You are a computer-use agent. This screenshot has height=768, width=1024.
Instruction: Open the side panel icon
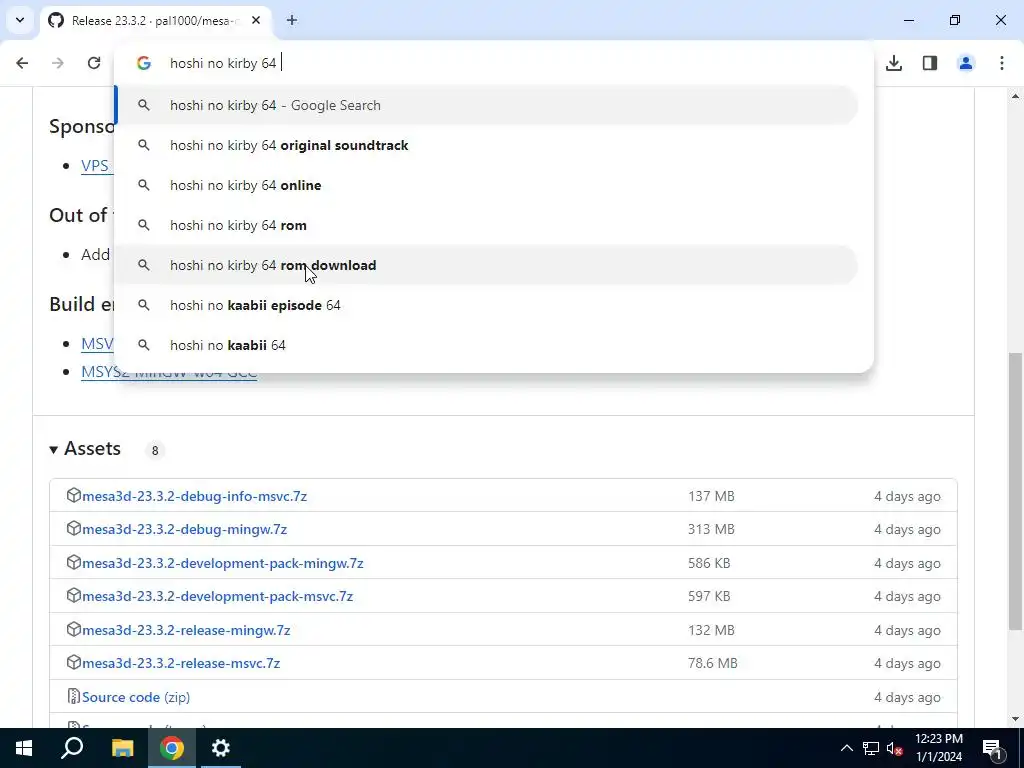click(930, 63)
